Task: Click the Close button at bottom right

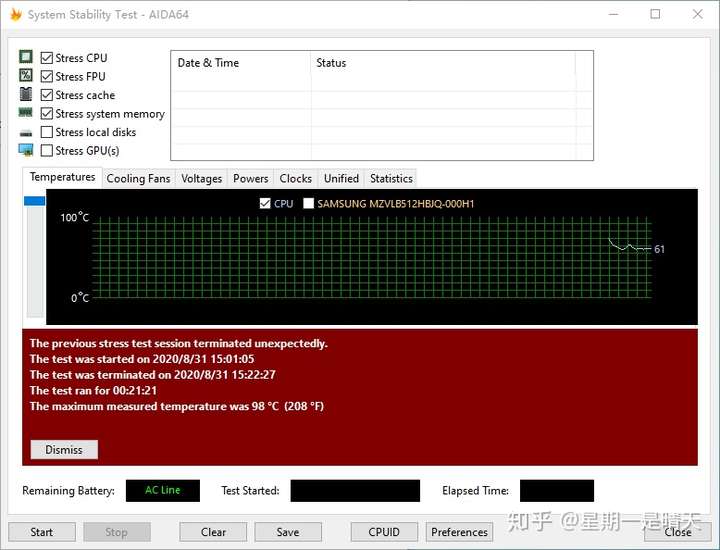Action: click(677, 532)
